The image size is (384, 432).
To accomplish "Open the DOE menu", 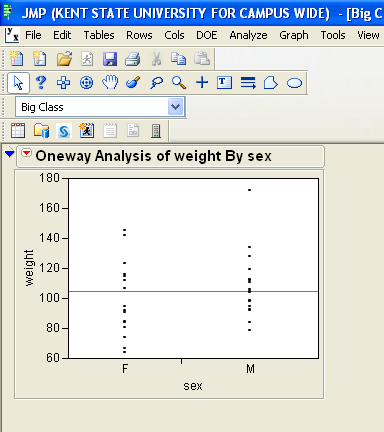I will pos(207,35).
